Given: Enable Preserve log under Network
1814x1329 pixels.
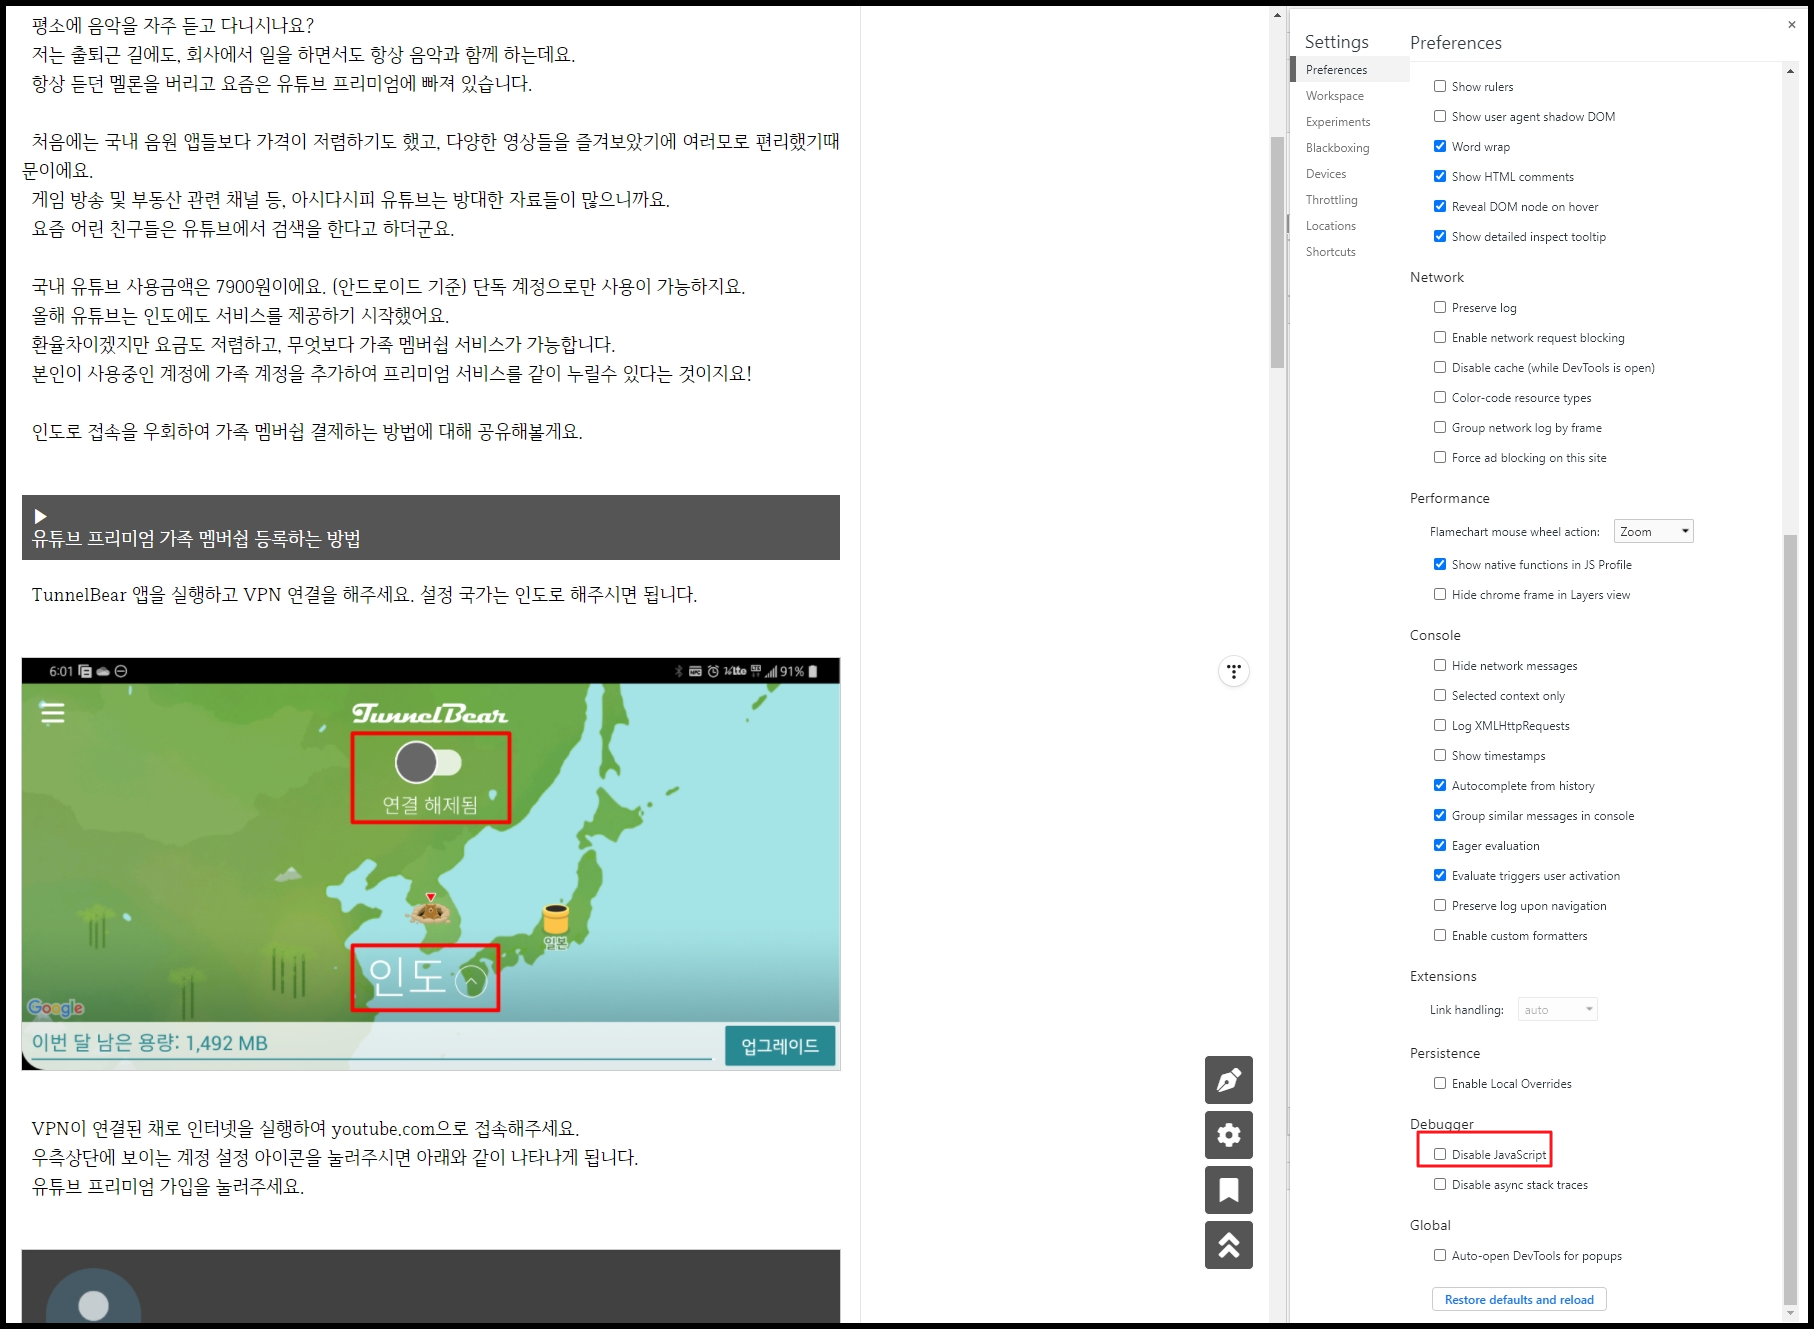Looking at the screenshot, I should (1440, 307).
